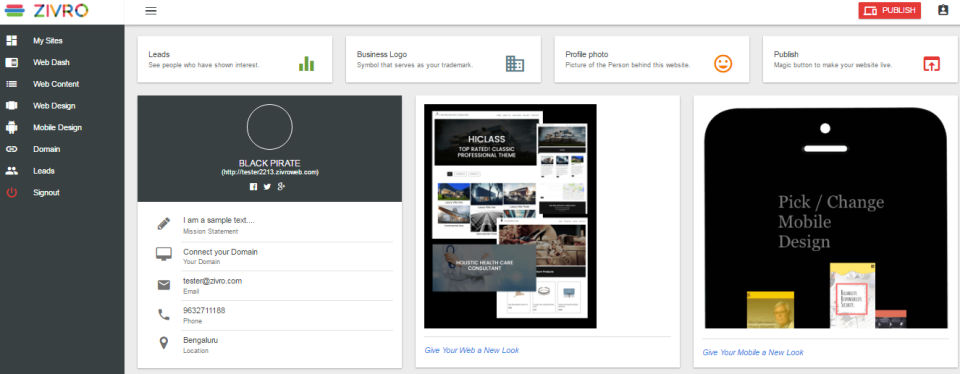Click the mobile design phone preview

pyautogui.click(x=825, y=218)
